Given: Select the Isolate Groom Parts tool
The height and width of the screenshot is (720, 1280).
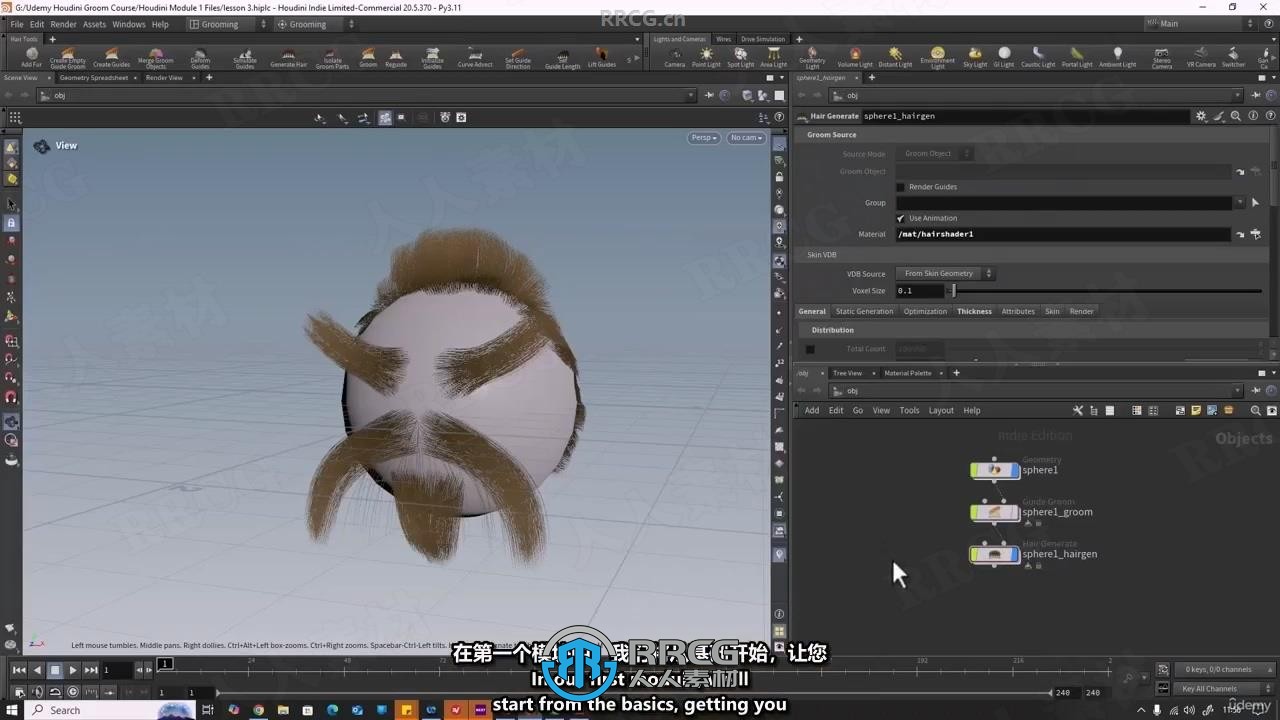Looking at the screenshot, I should point(332,58).
